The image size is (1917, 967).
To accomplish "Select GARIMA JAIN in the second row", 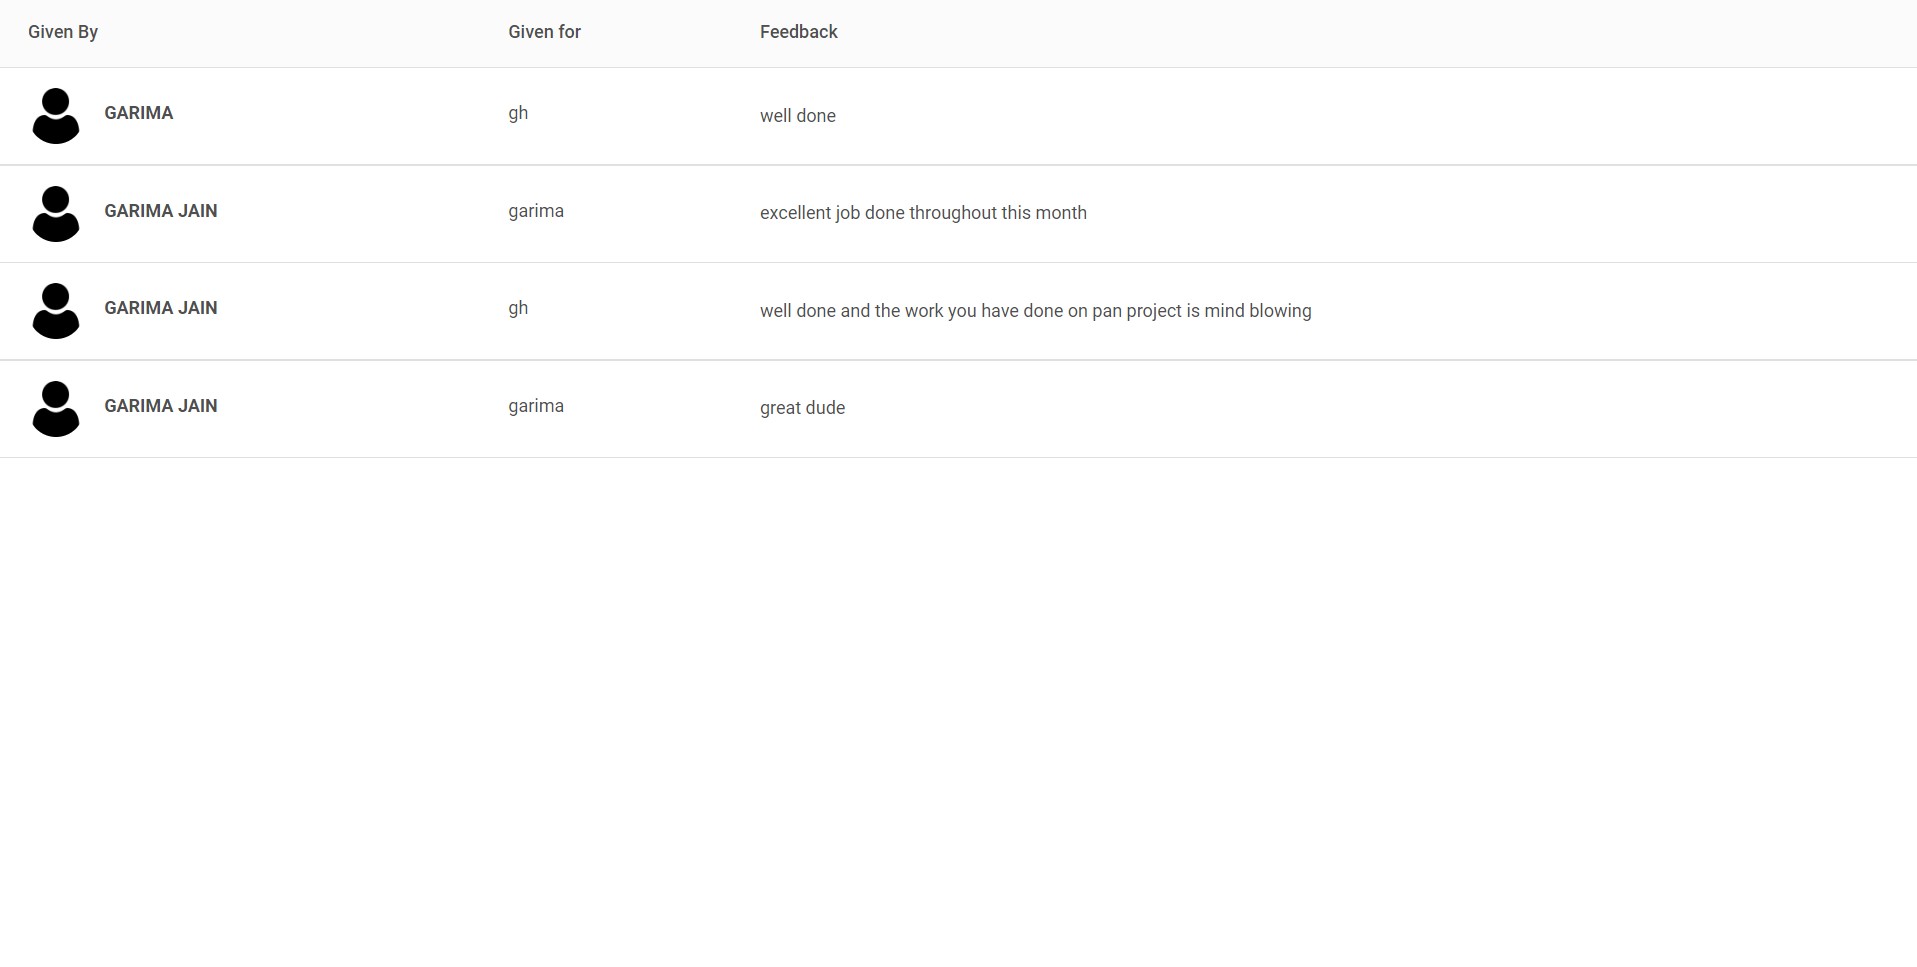I will tap(161, 211).
